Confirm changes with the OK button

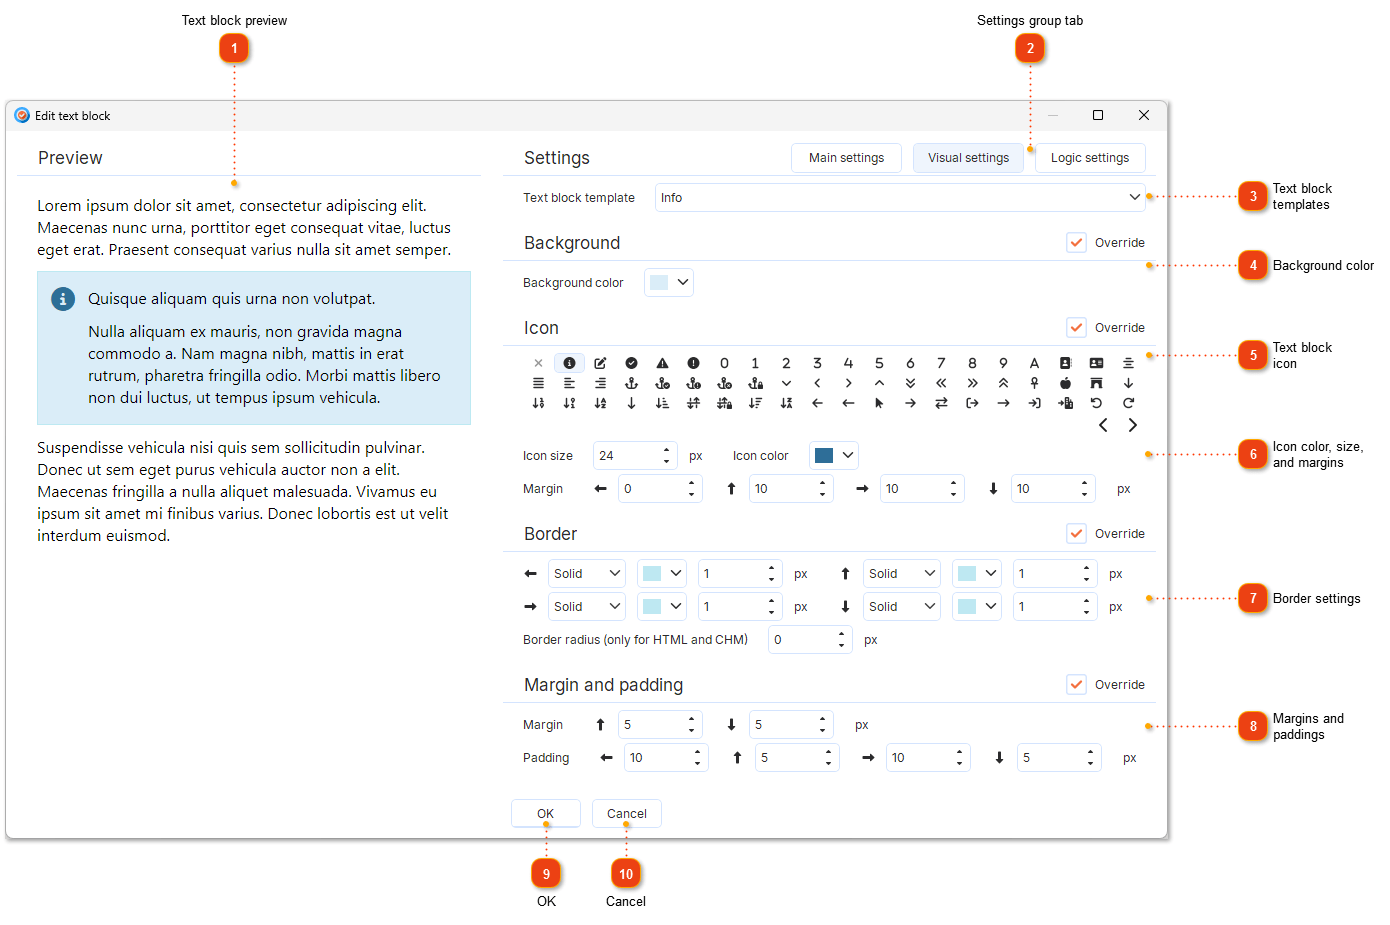click(x=545, y=813)
